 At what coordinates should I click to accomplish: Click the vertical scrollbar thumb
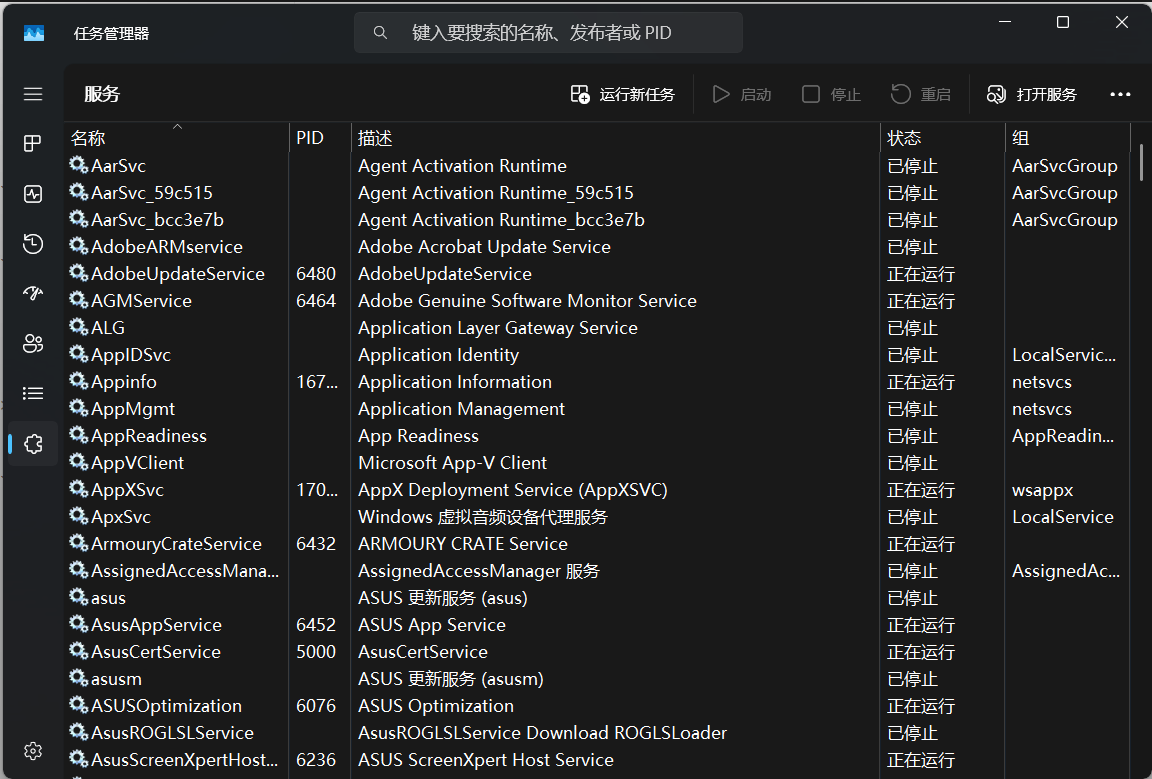[x=1141, y=162]
